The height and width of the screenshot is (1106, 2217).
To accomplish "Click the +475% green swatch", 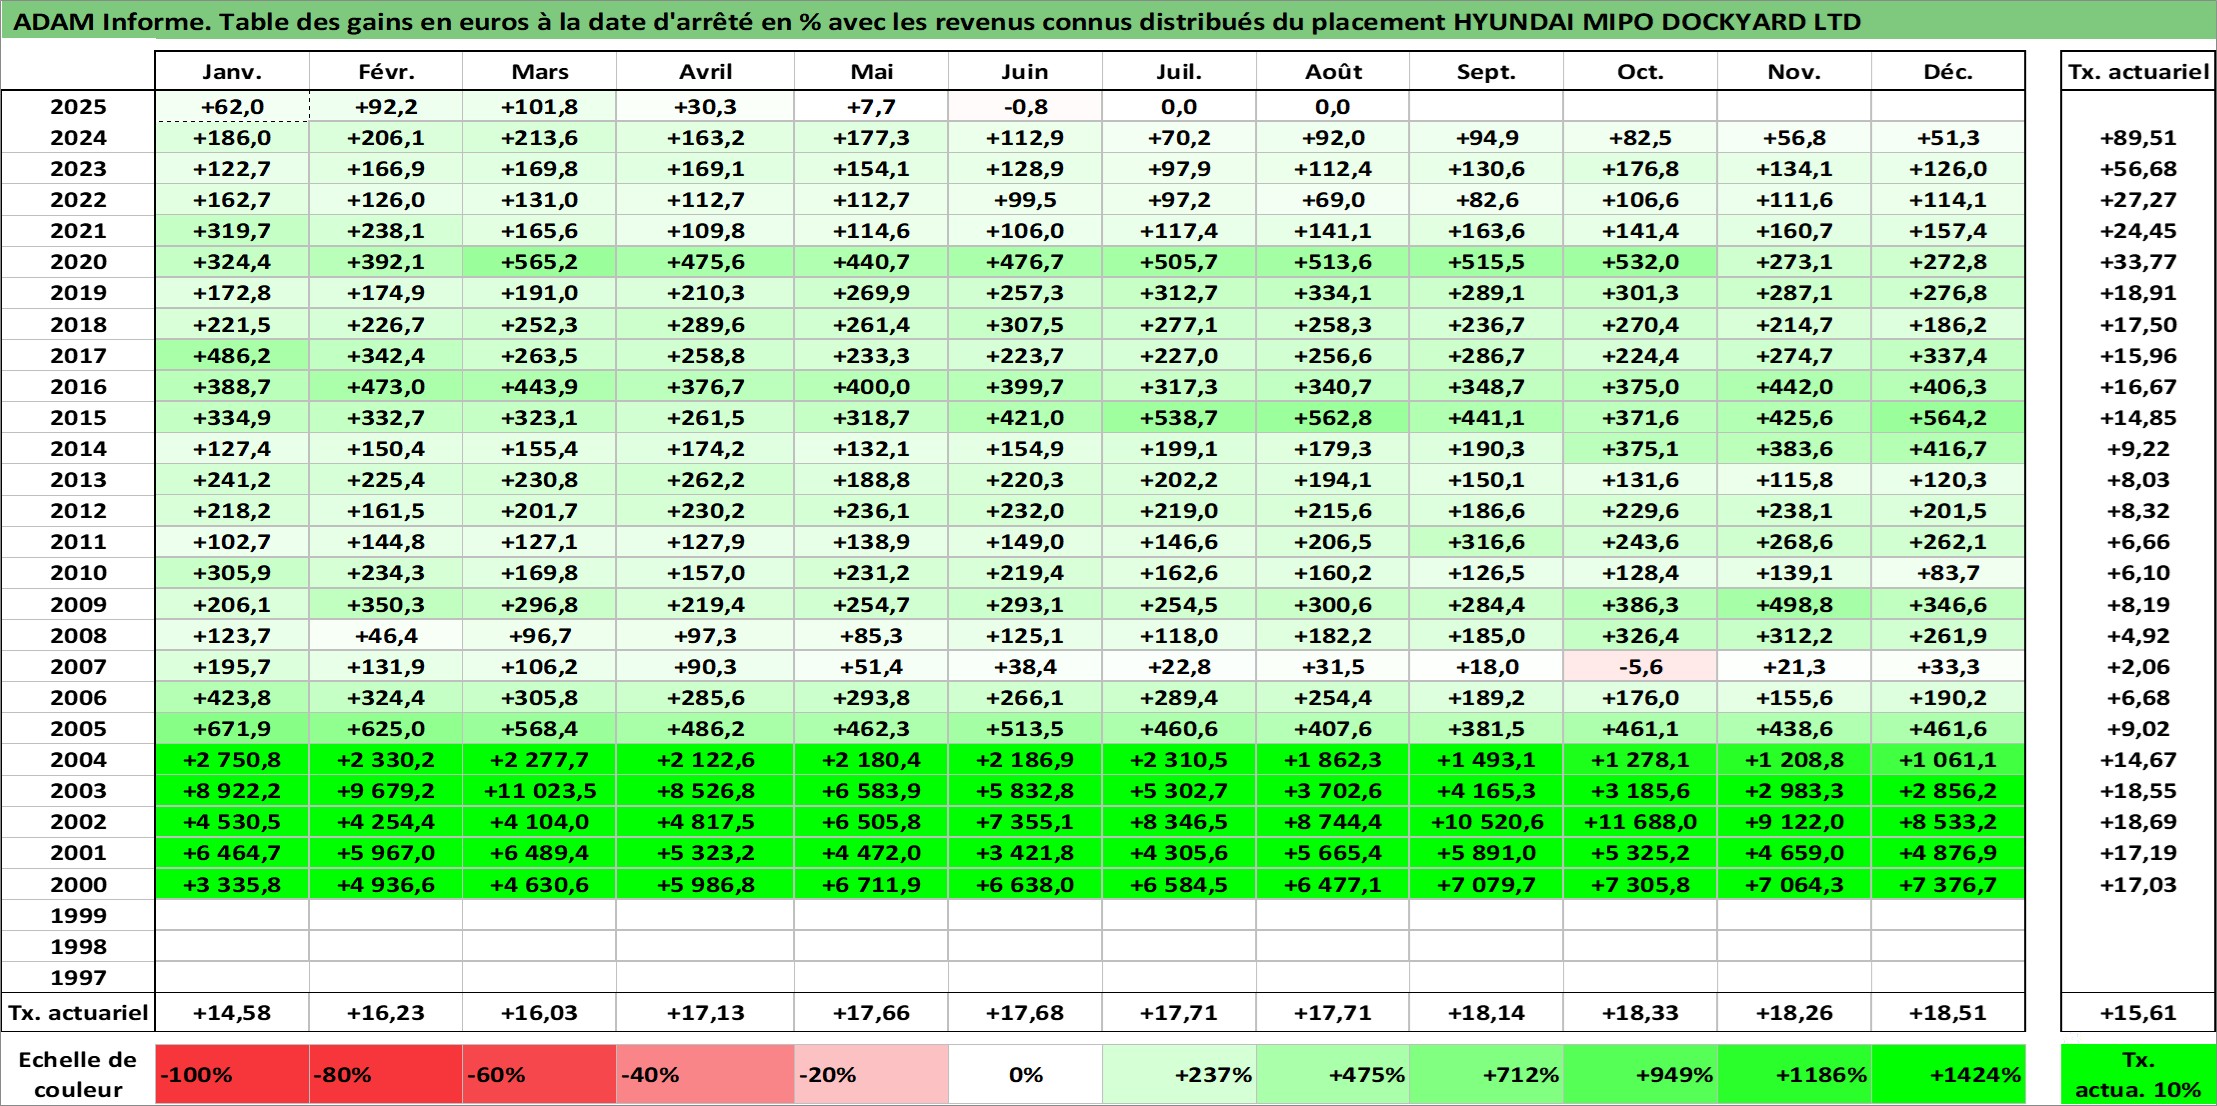I will pyautogui.click(x=1333, y=1074).
